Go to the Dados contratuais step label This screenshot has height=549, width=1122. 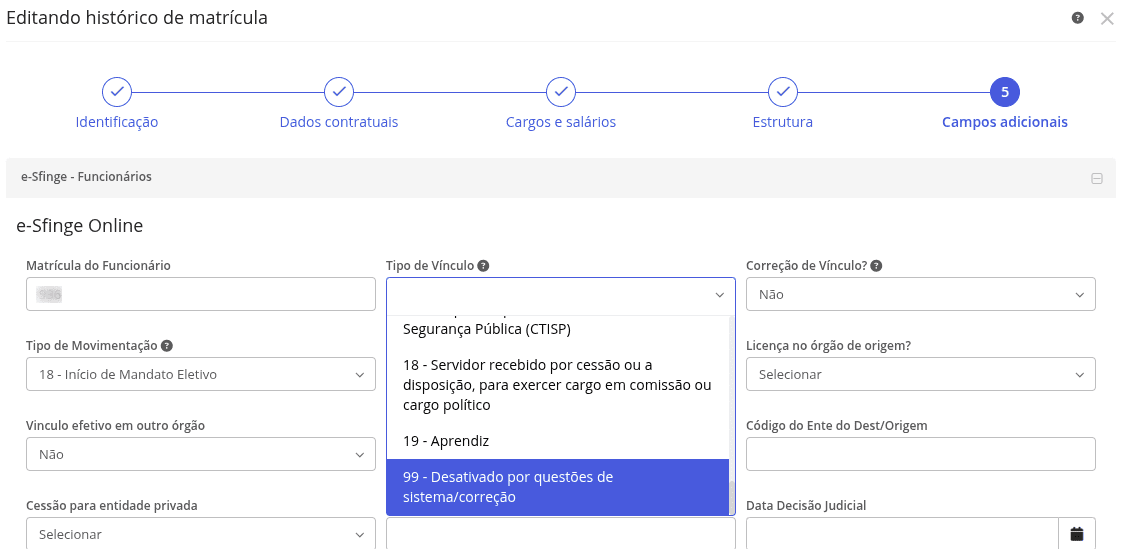[339, 122]
